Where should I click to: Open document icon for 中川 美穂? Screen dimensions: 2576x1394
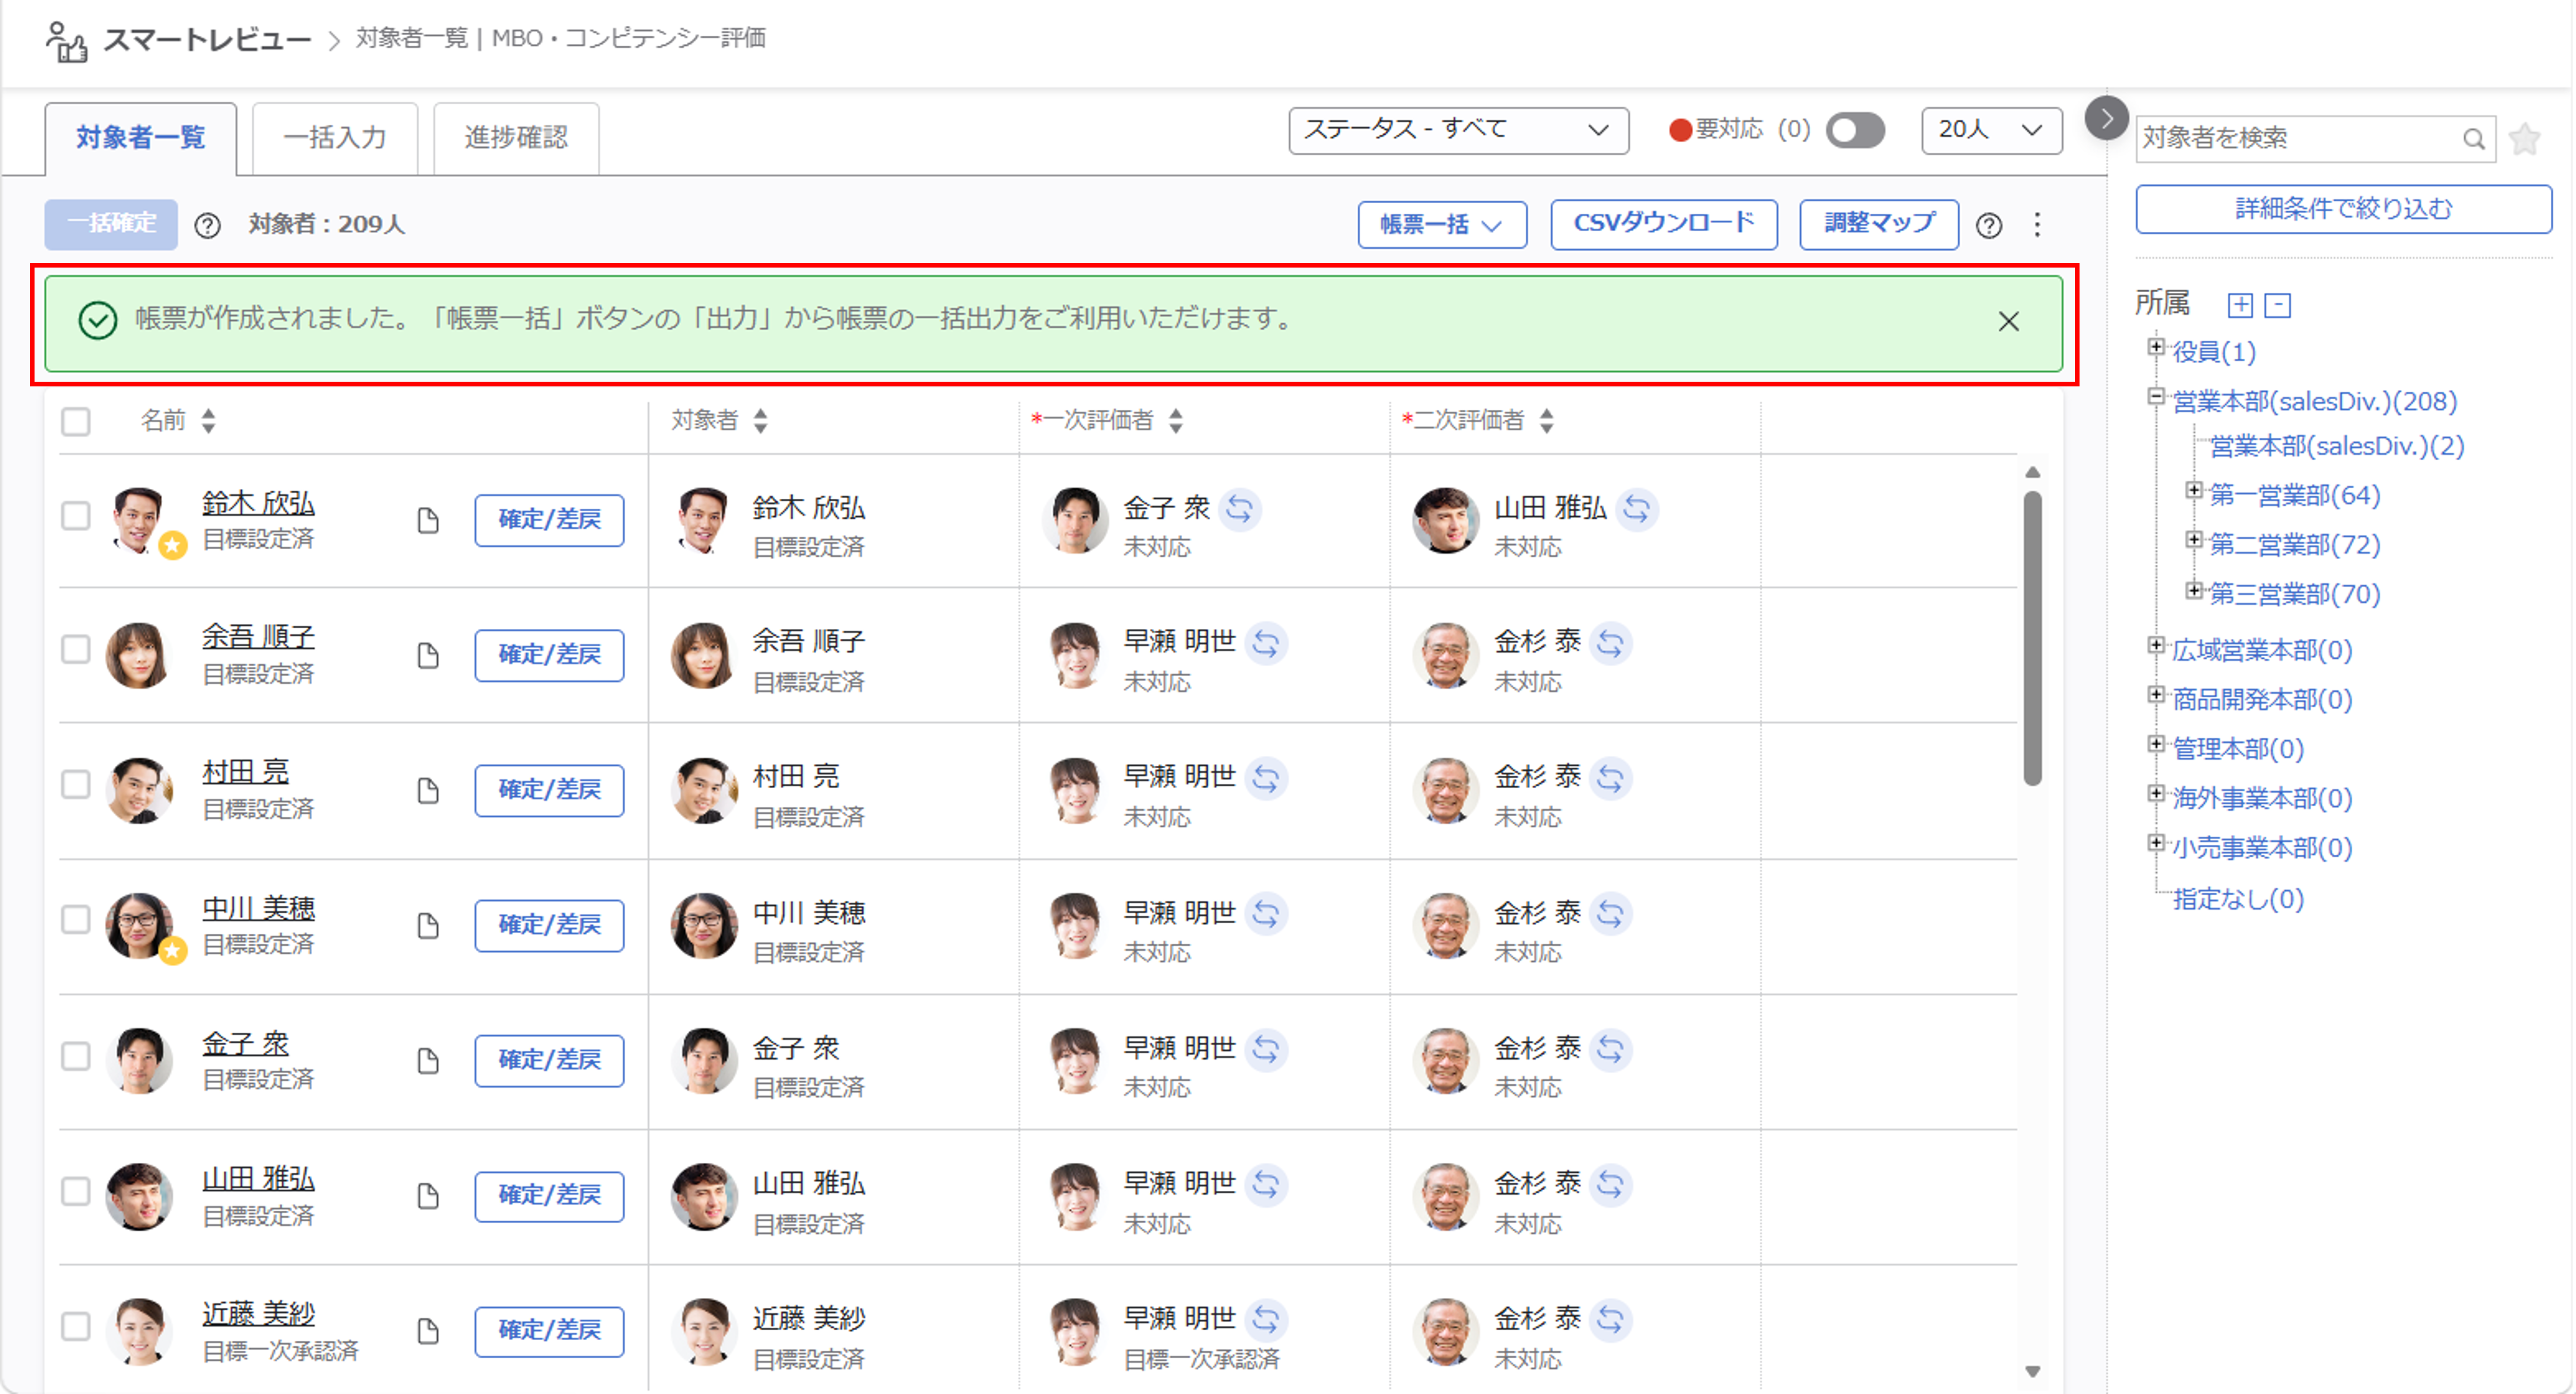pyautogui.click(x=428, y=925)
